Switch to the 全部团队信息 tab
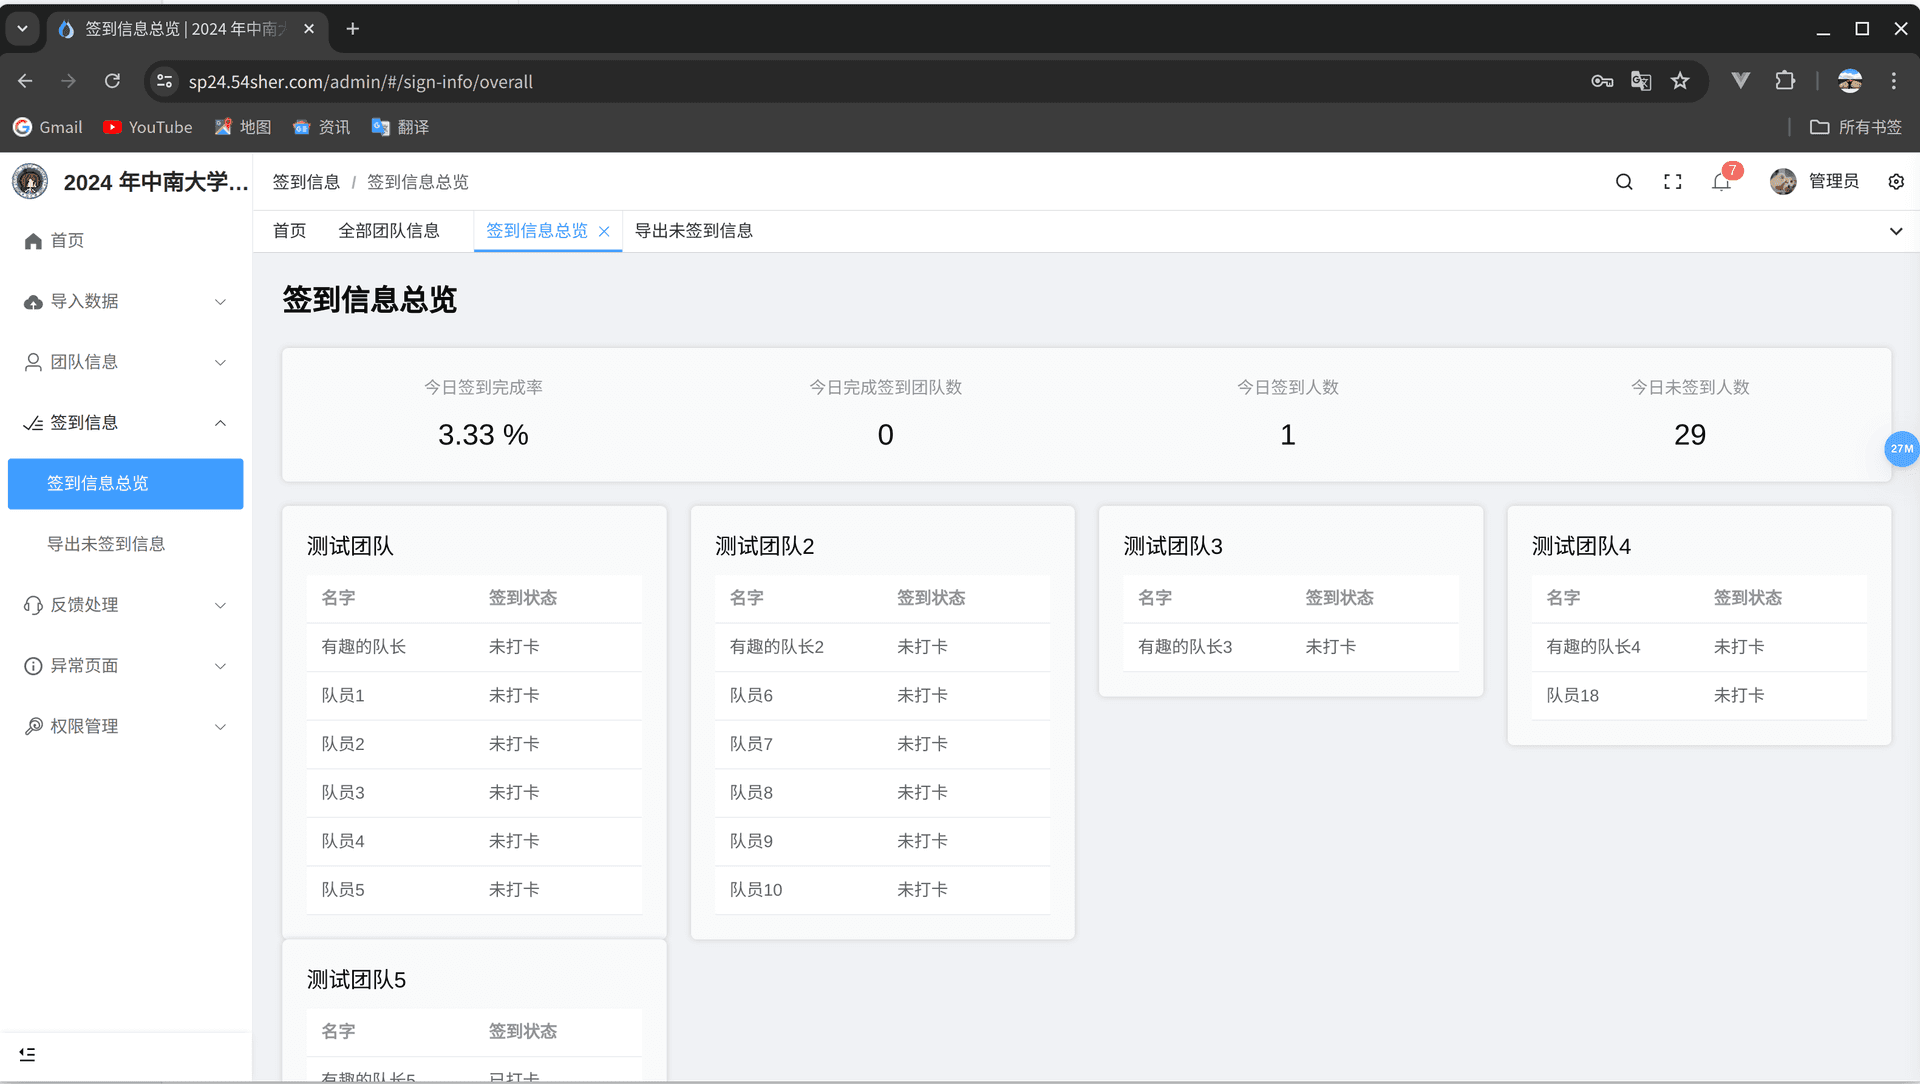Viewport: 1920px width, 1084px height. [x=389, y=231]
